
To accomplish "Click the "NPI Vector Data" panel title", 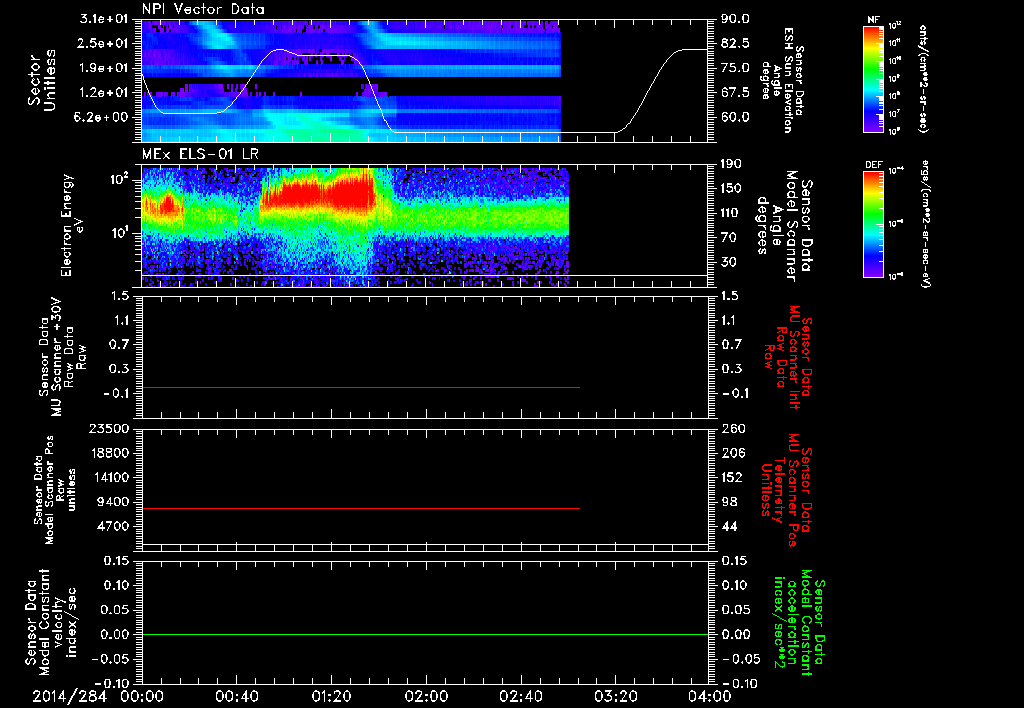I will coord(203,9).
